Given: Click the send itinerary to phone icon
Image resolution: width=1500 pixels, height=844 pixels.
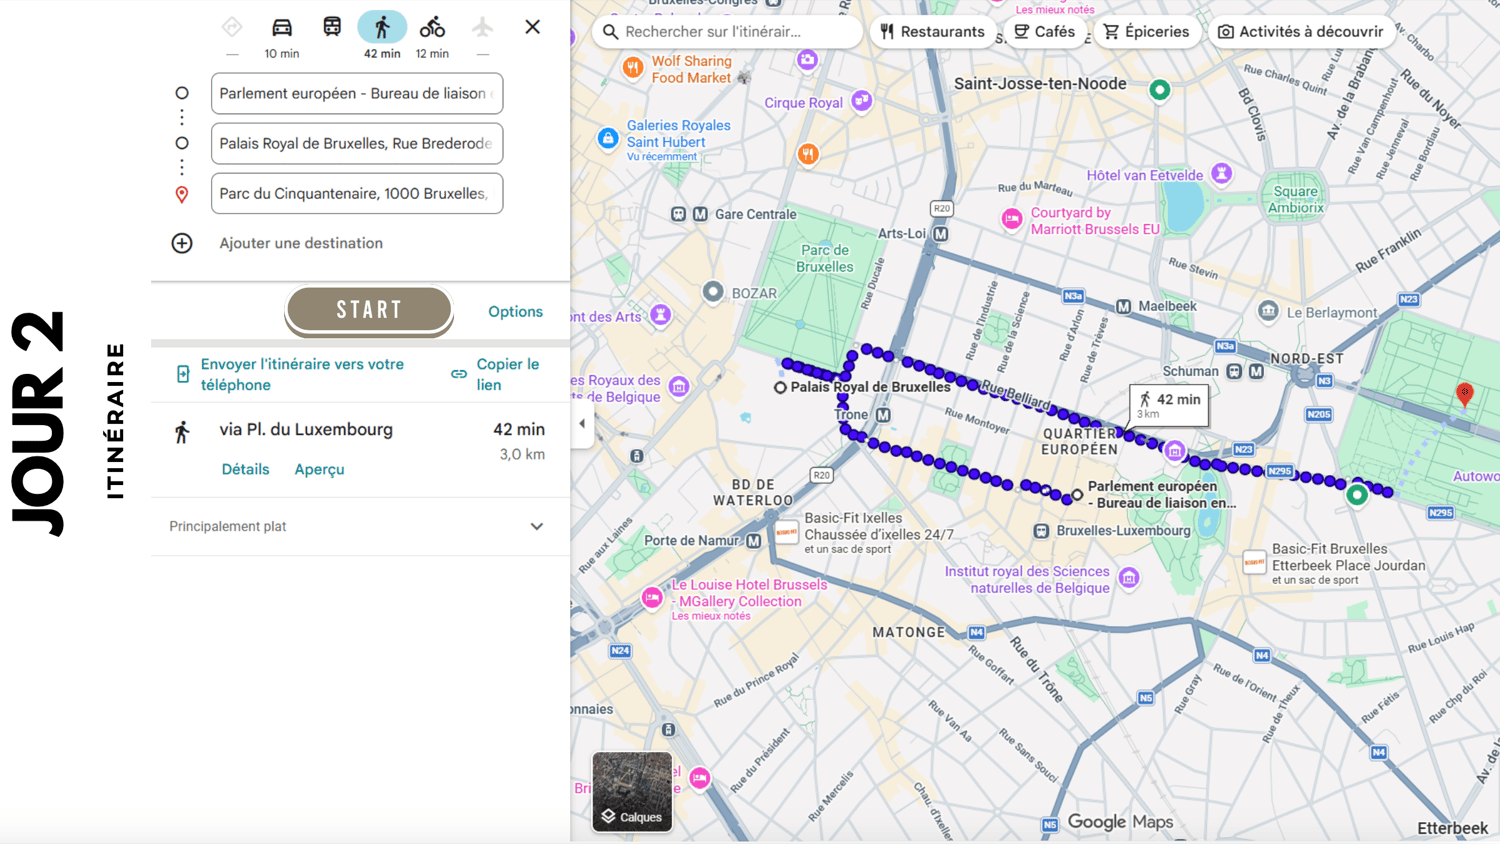Looking at the screenshot, I should tap(183, 374).
